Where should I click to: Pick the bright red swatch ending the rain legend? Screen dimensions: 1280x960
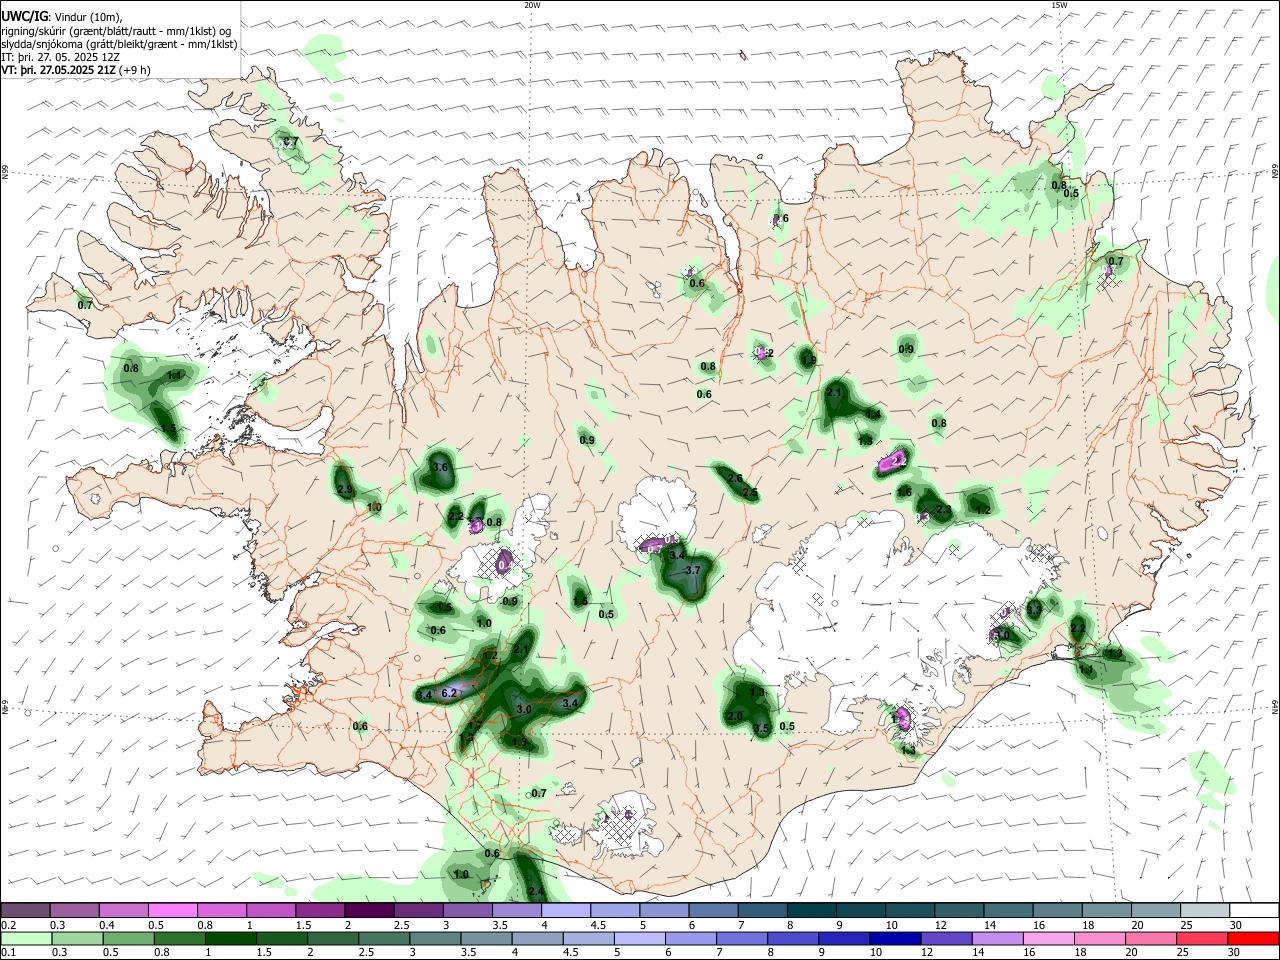click(1253, 937)
